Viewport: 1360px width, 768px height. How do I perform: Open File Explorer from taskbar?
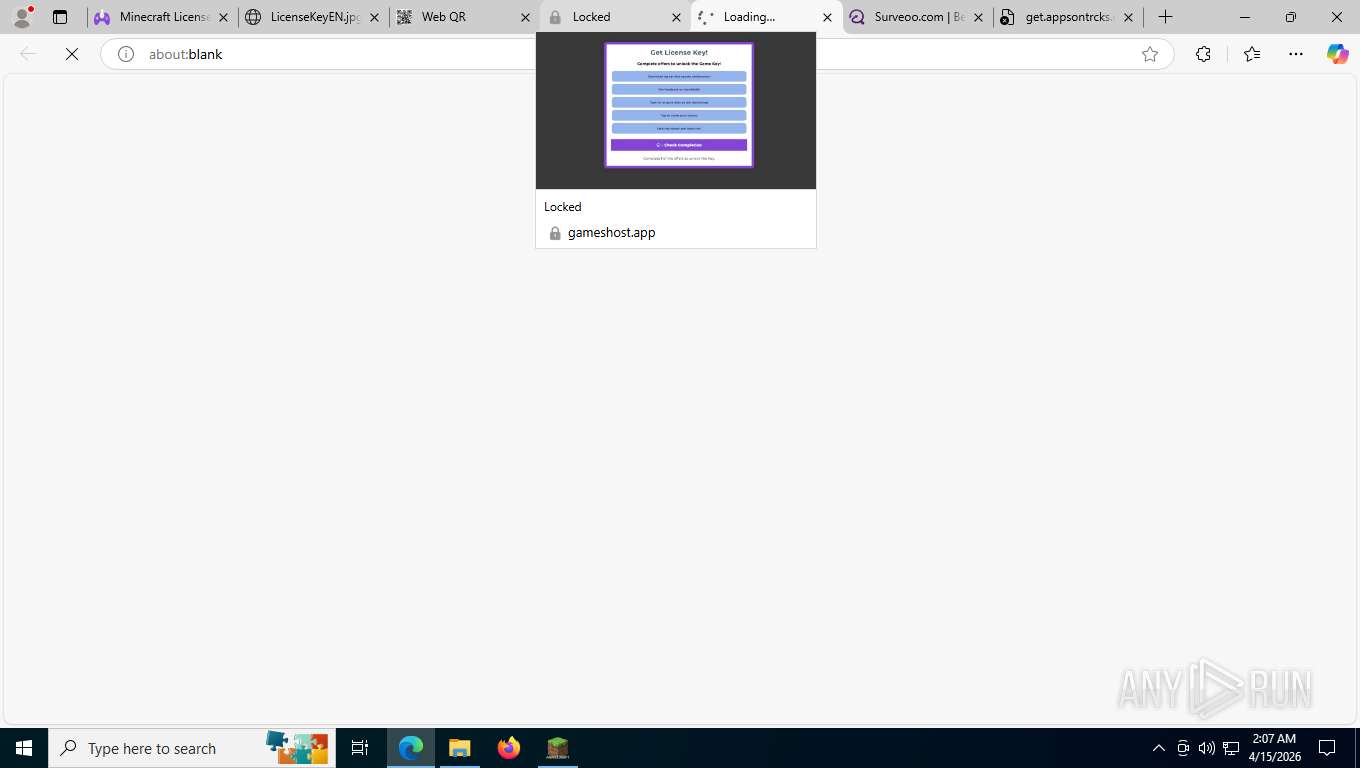(x=459, y=748)
